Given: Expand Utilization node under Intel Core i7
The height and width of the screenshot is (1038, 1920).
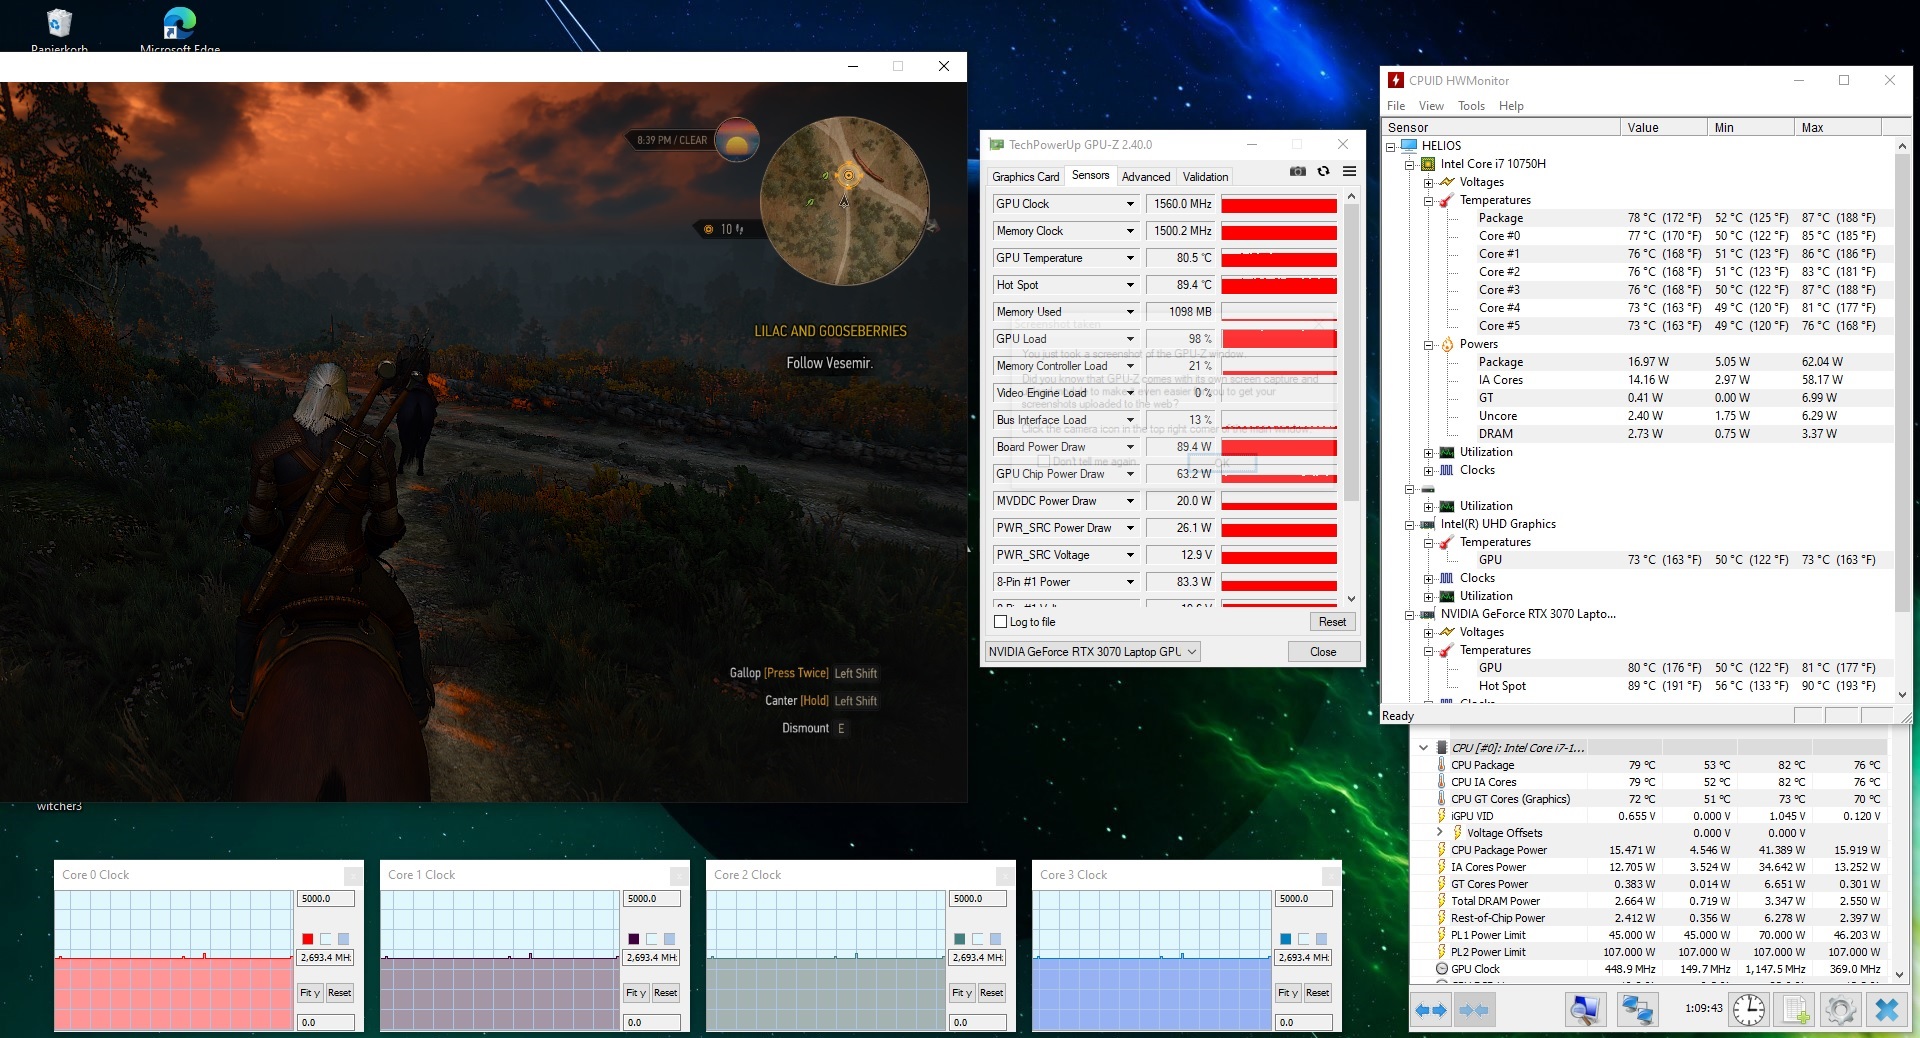Looking at the screenshot, I should tap(1428, 453).
